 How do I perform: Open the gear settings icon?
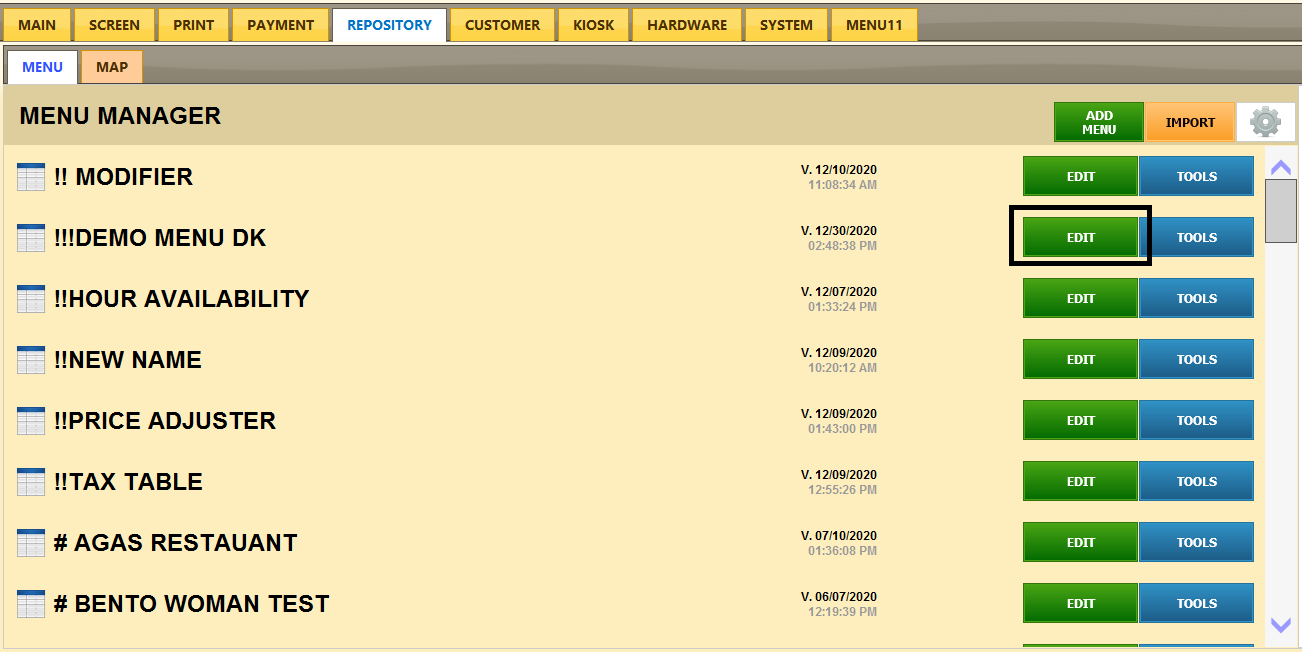click(x=1265, y=122)
